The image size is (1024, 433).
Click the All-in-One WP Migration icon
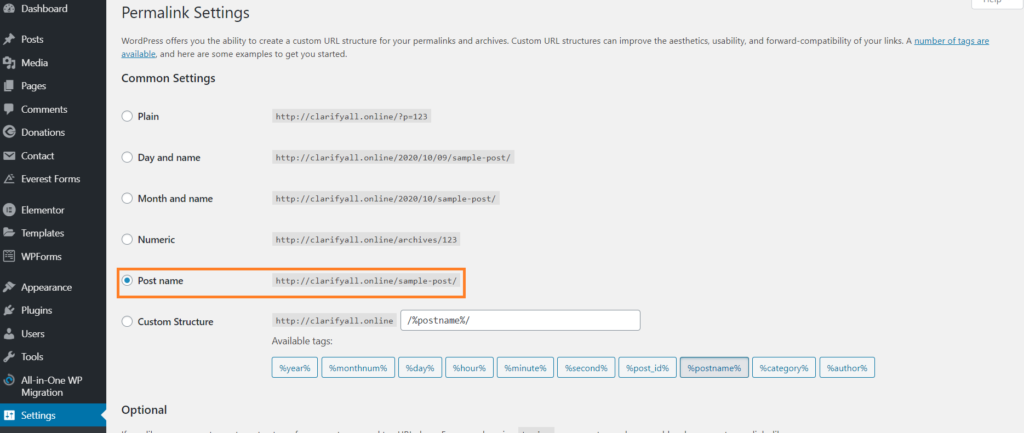point(9,380)
